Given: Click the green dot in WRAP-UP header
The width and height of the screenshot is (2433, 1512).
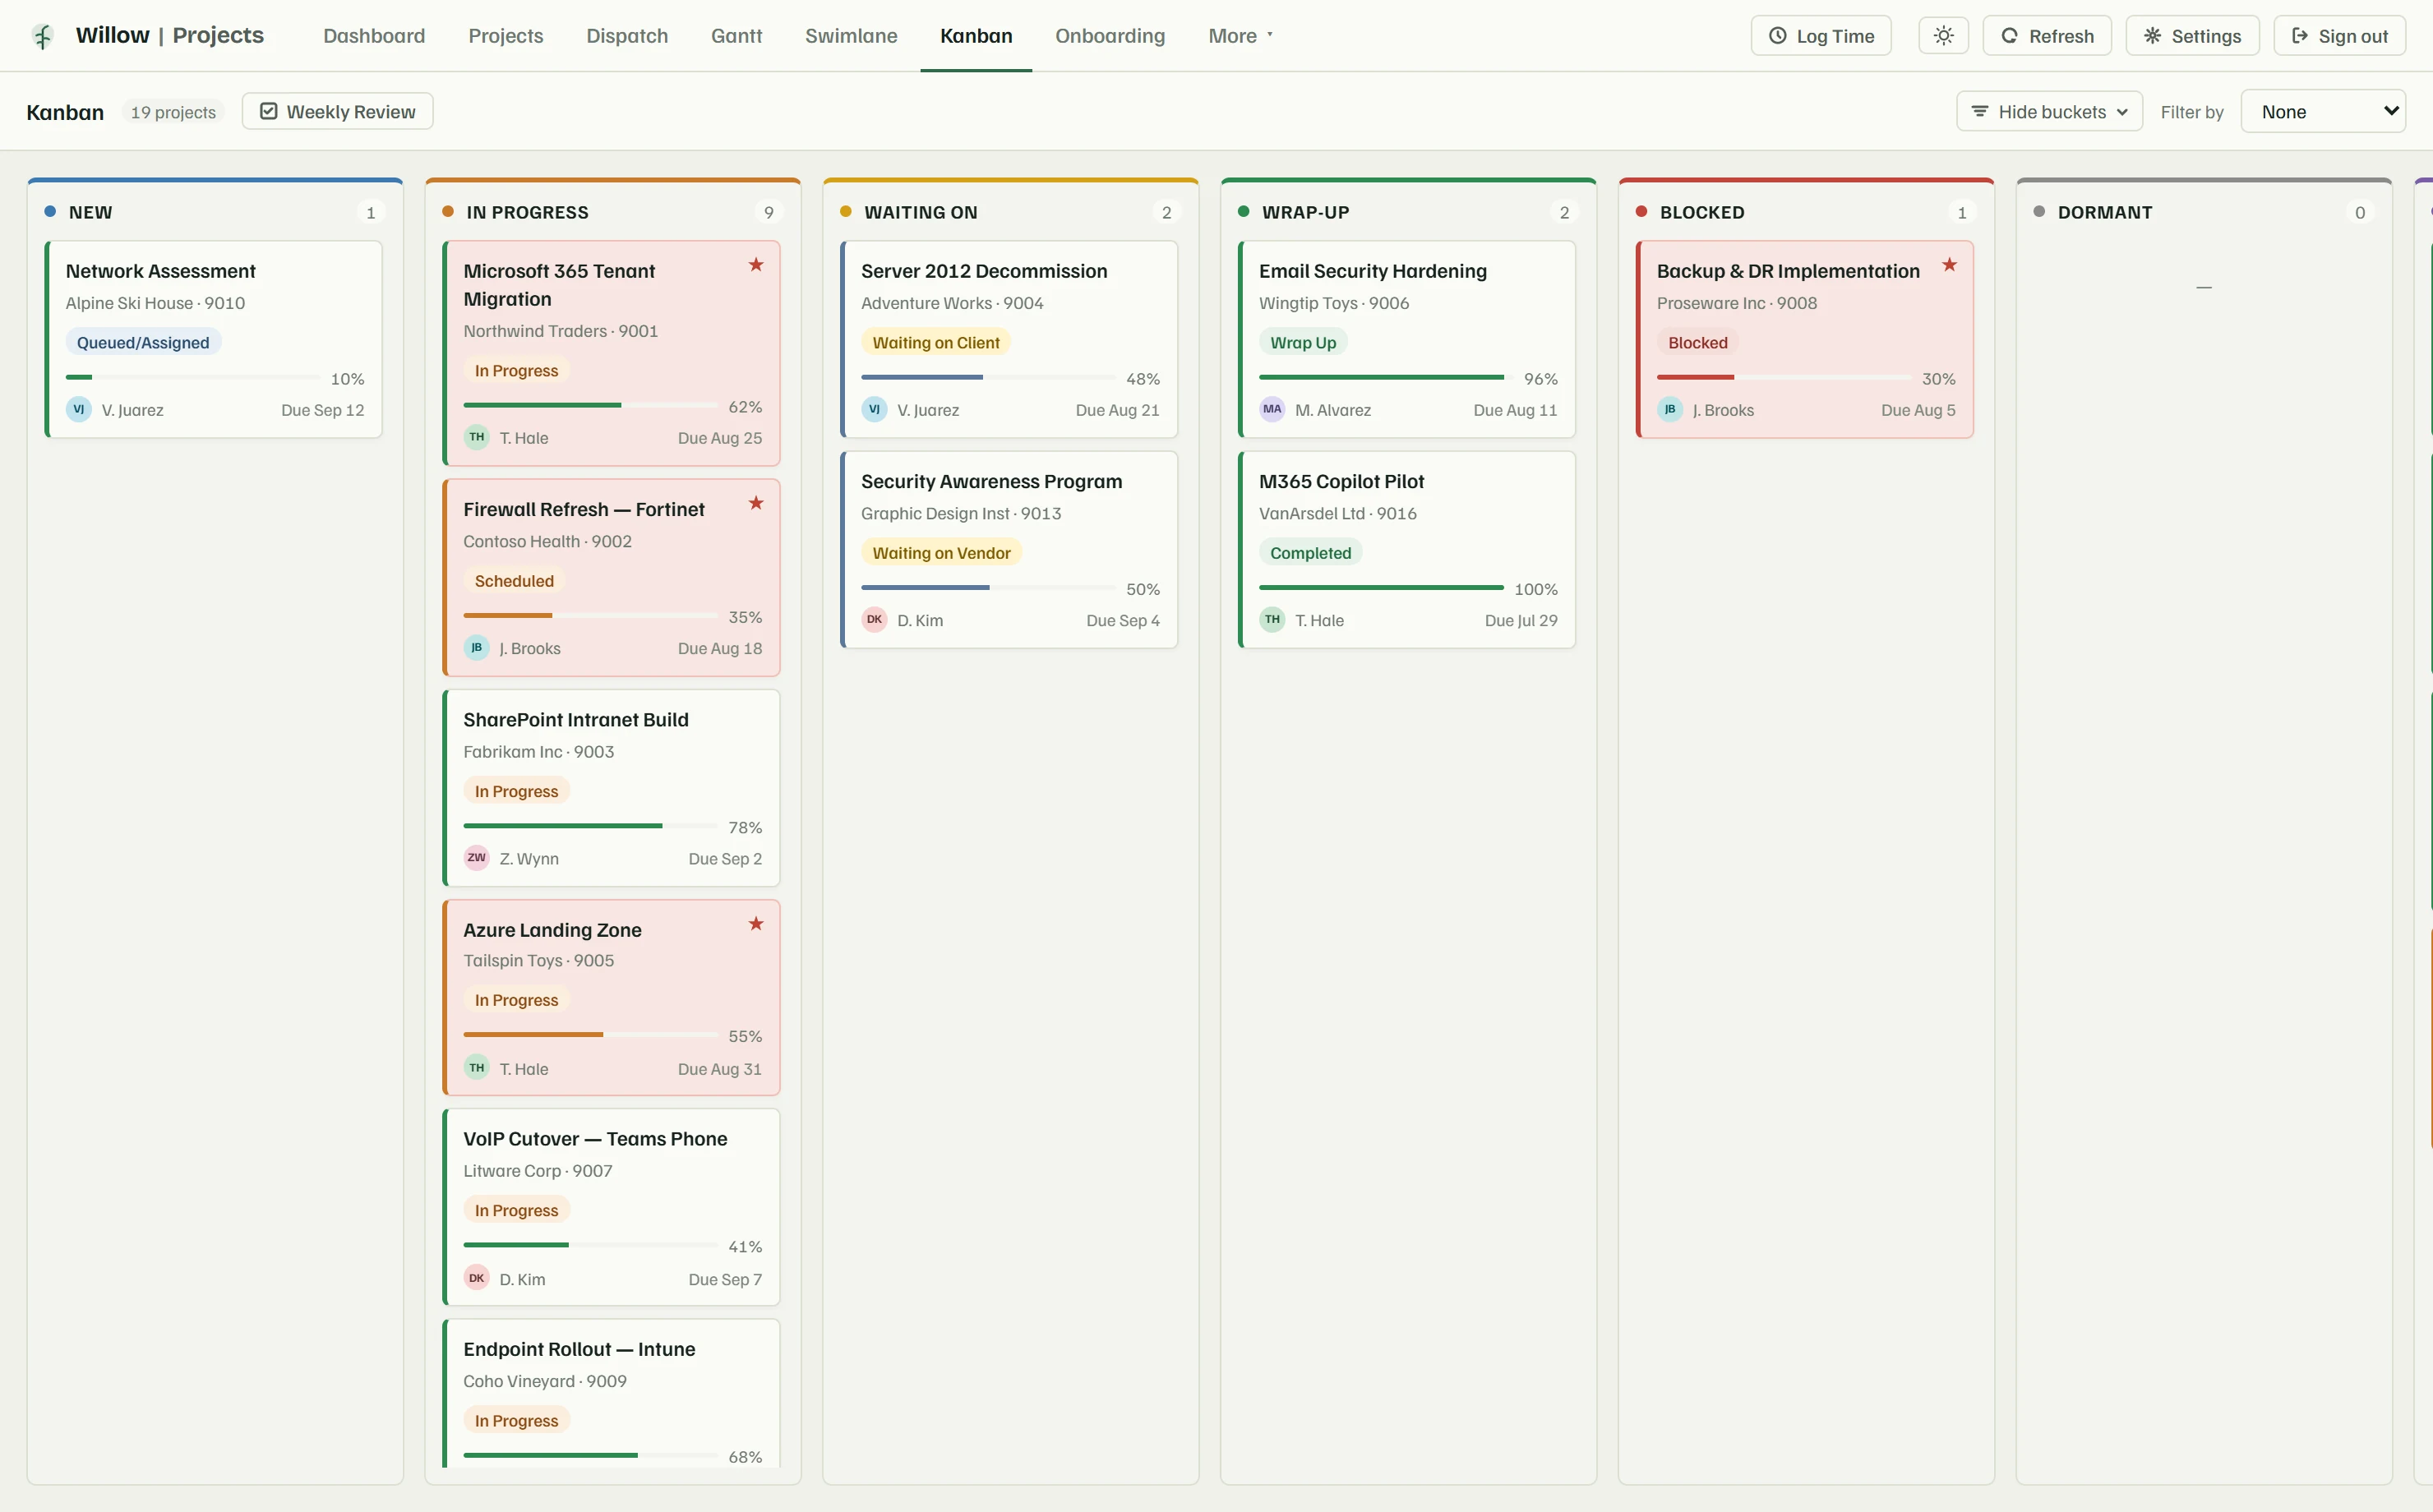Looking at the screenshot, I should pyautogui.click(x=1244, y=212).
